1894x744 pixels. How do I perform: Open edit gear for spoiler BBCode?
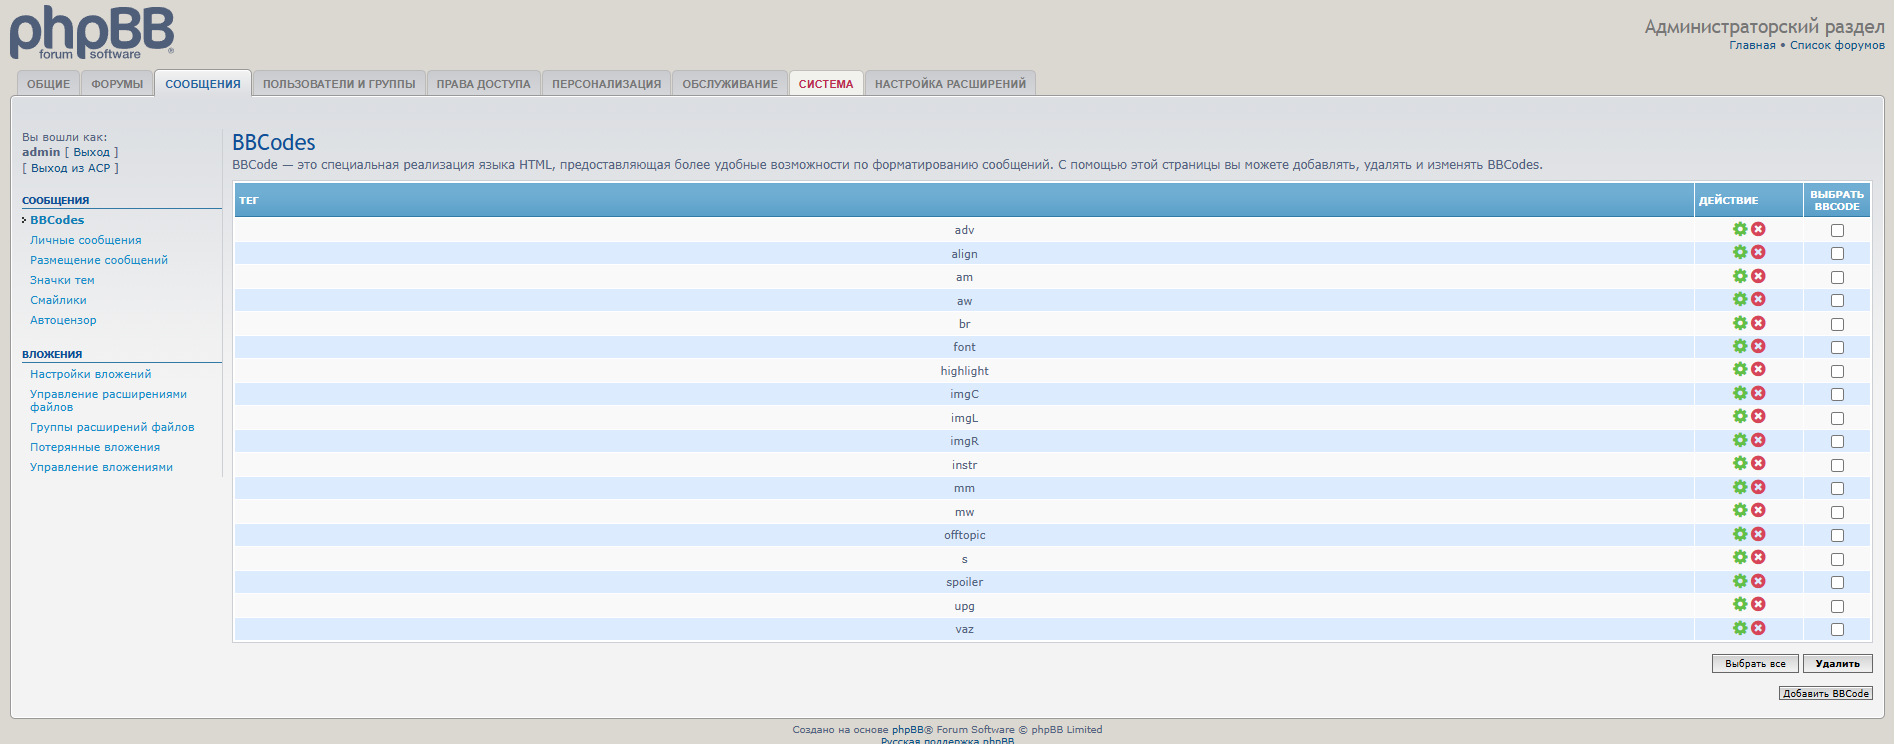tap(1740, 581)
